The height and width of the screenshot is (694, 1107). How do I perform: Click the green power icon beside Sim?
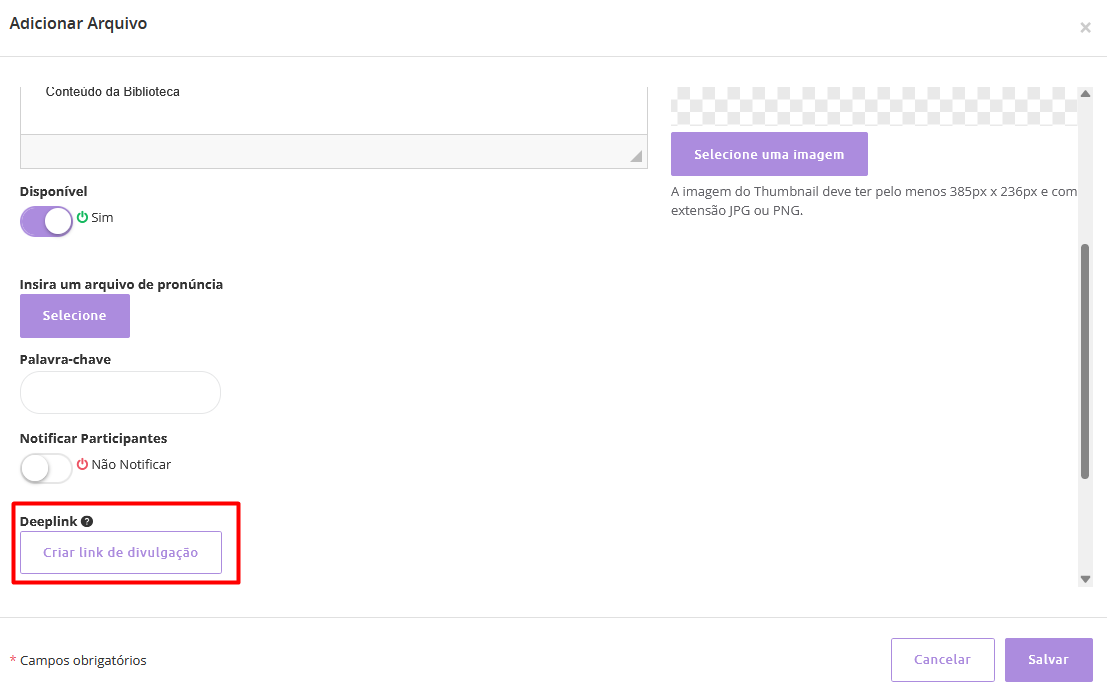coord(82,217)
